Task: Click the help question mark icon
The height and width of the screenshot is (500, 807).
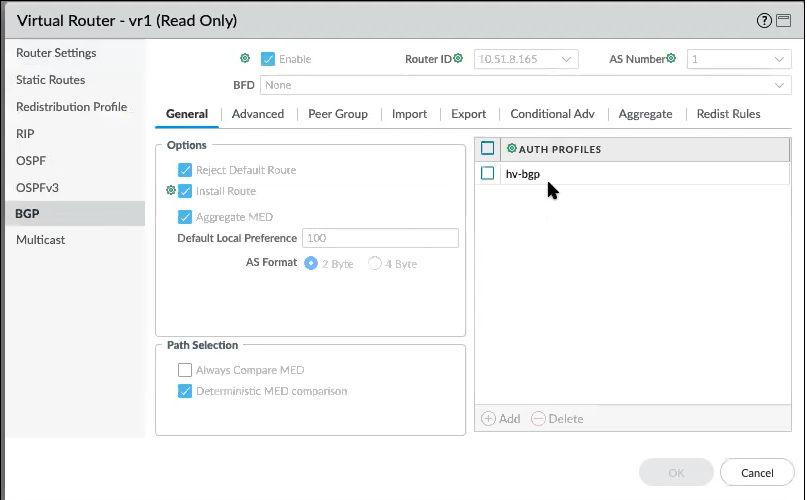Action: pos(765,20)
